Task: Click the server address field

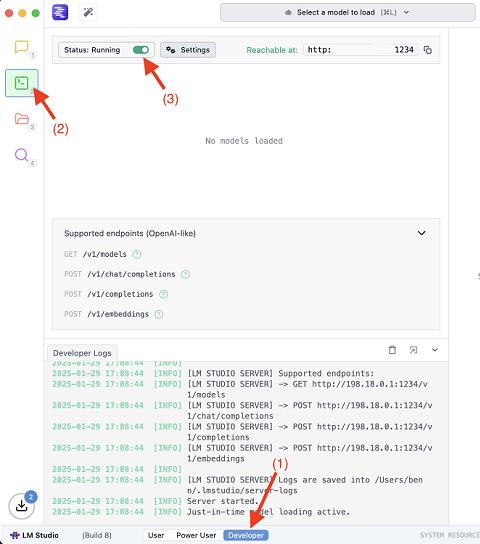Action: pos(361,50)
